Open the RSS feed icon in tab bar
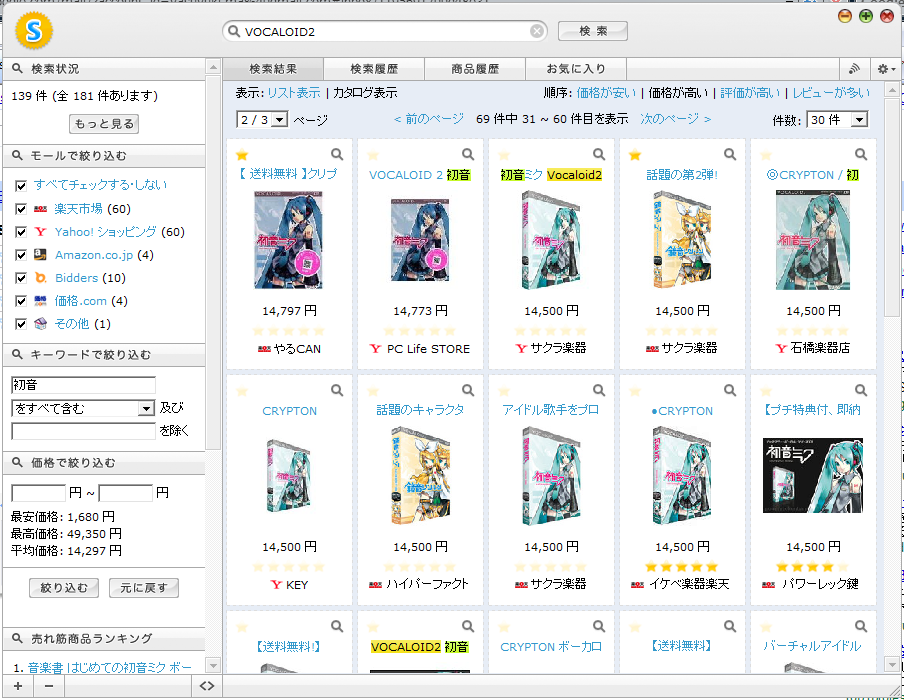The image size is (904, 700). point(854,69)
